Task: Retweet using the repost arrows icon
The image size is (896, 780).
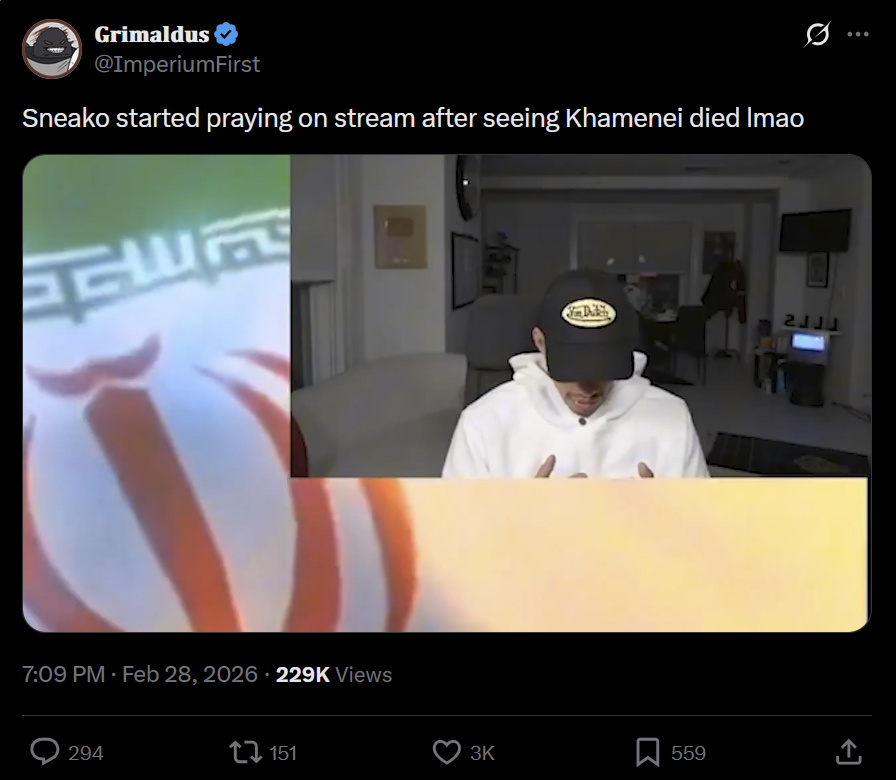Action: (x=245, y=752)
